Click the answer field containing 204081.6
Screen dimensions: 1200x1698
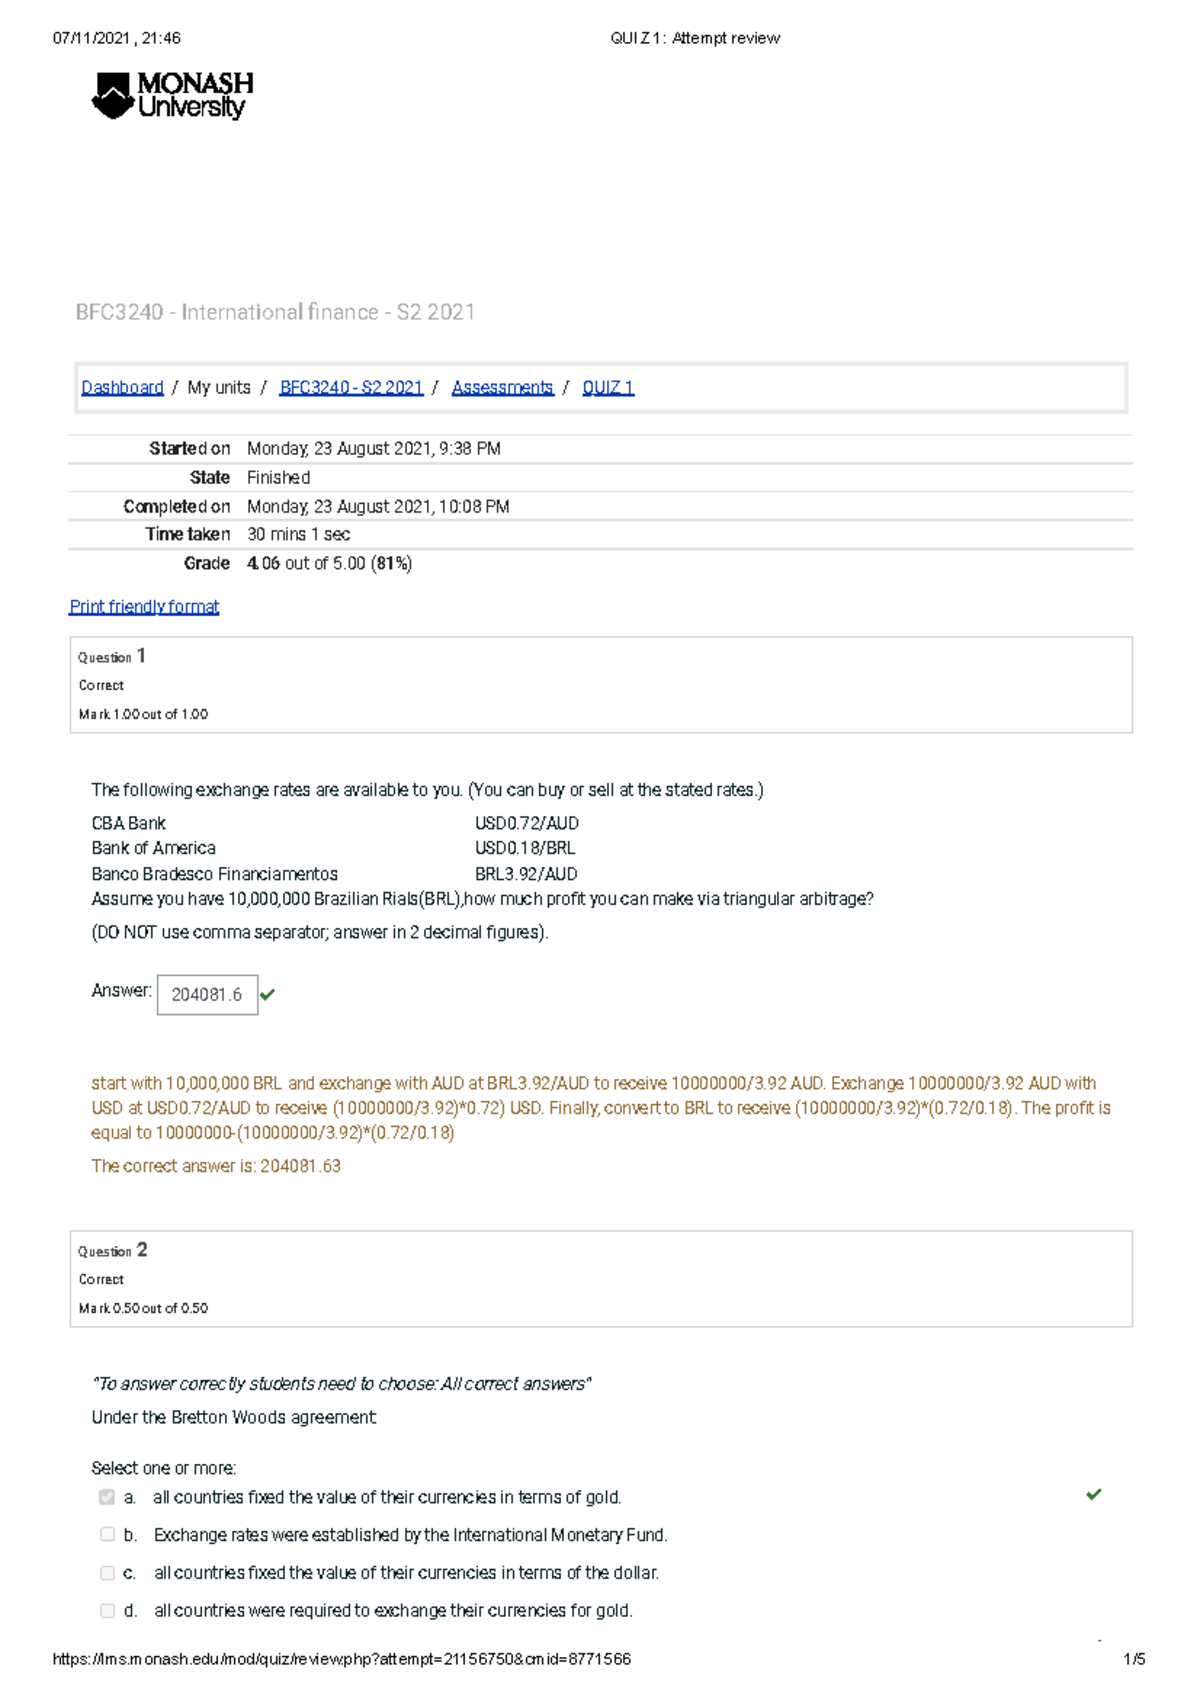[x=207, y=994]
